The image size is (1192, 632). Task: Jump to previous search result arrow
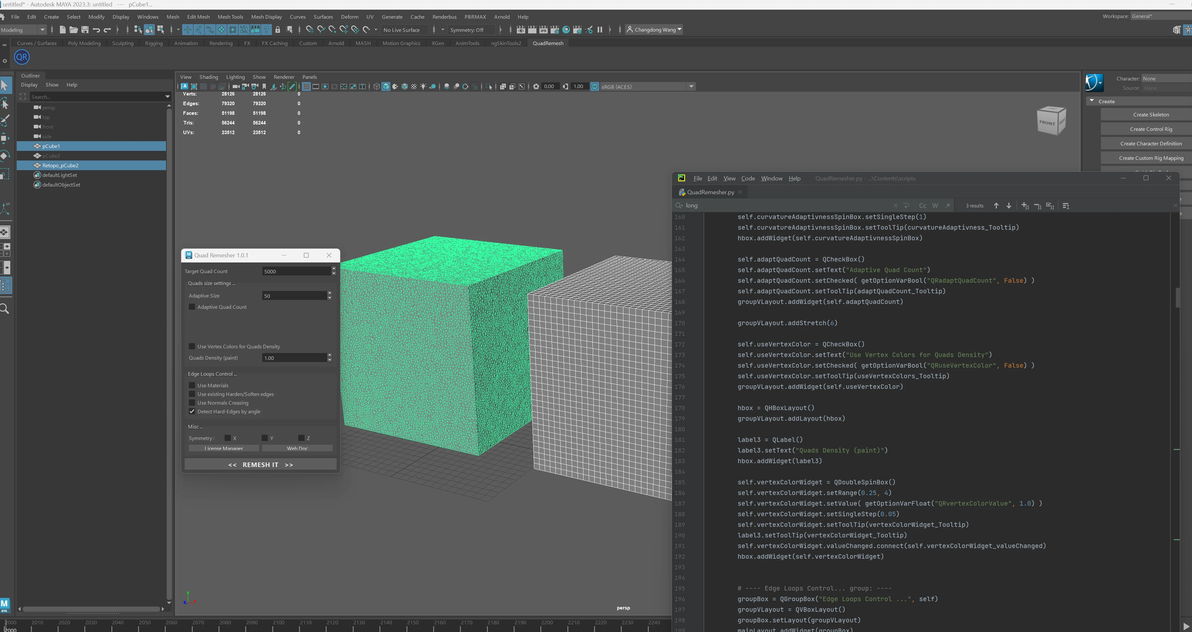click(x=996, y=206)
